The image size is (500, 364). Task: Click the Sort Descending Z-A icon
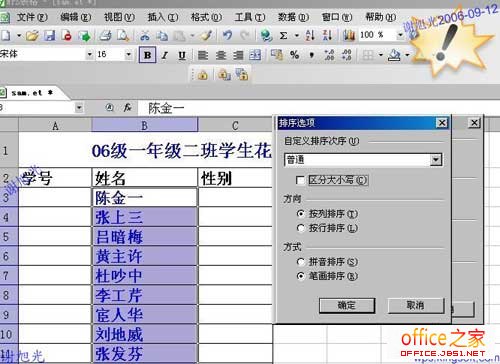327,35
